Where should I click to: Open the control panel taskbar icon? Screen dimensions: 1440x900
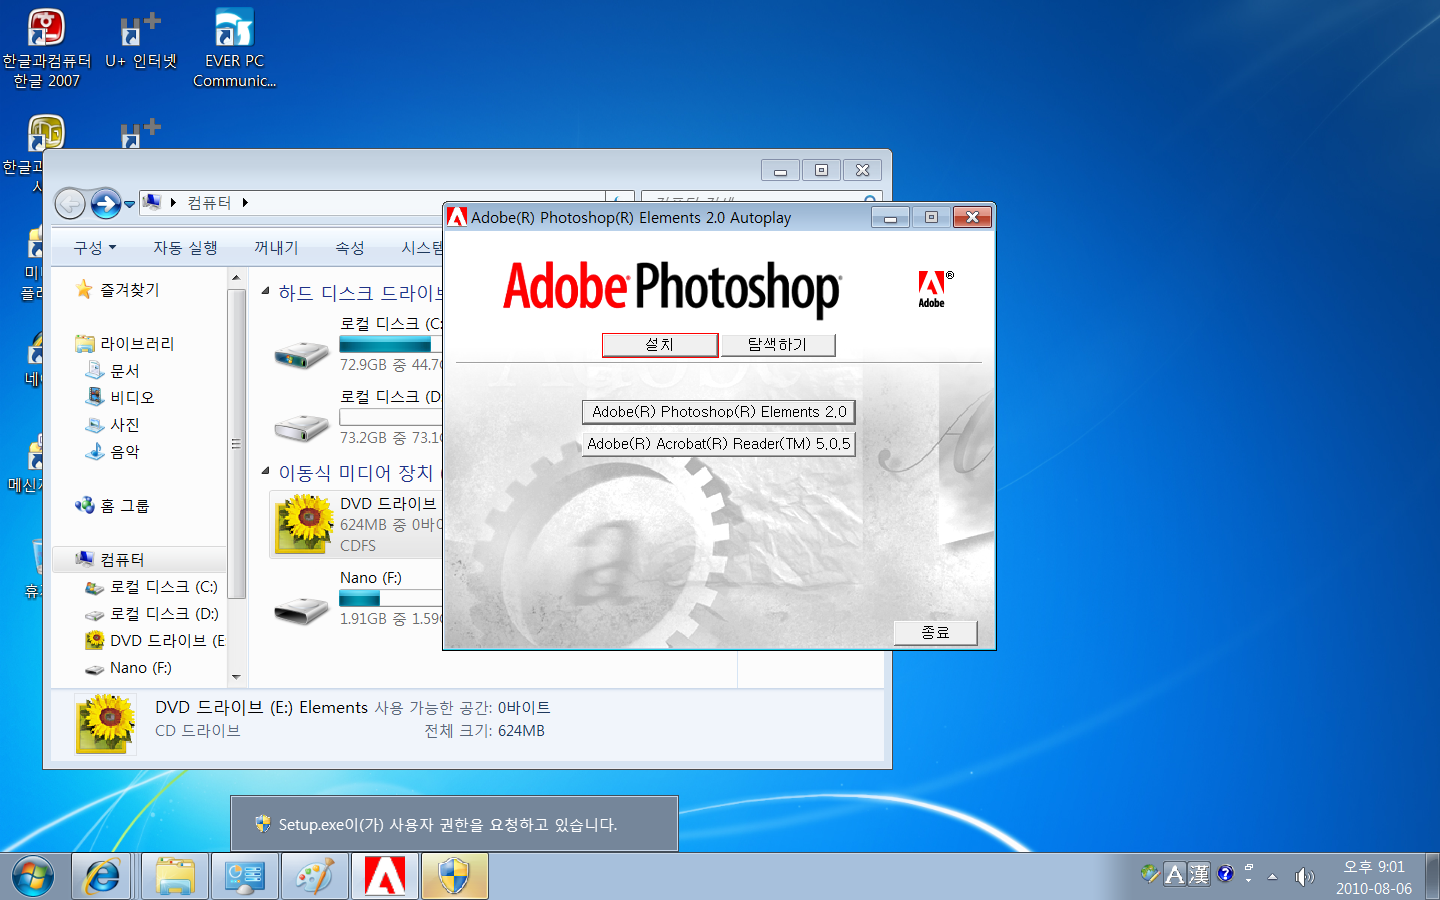[245, 877]
